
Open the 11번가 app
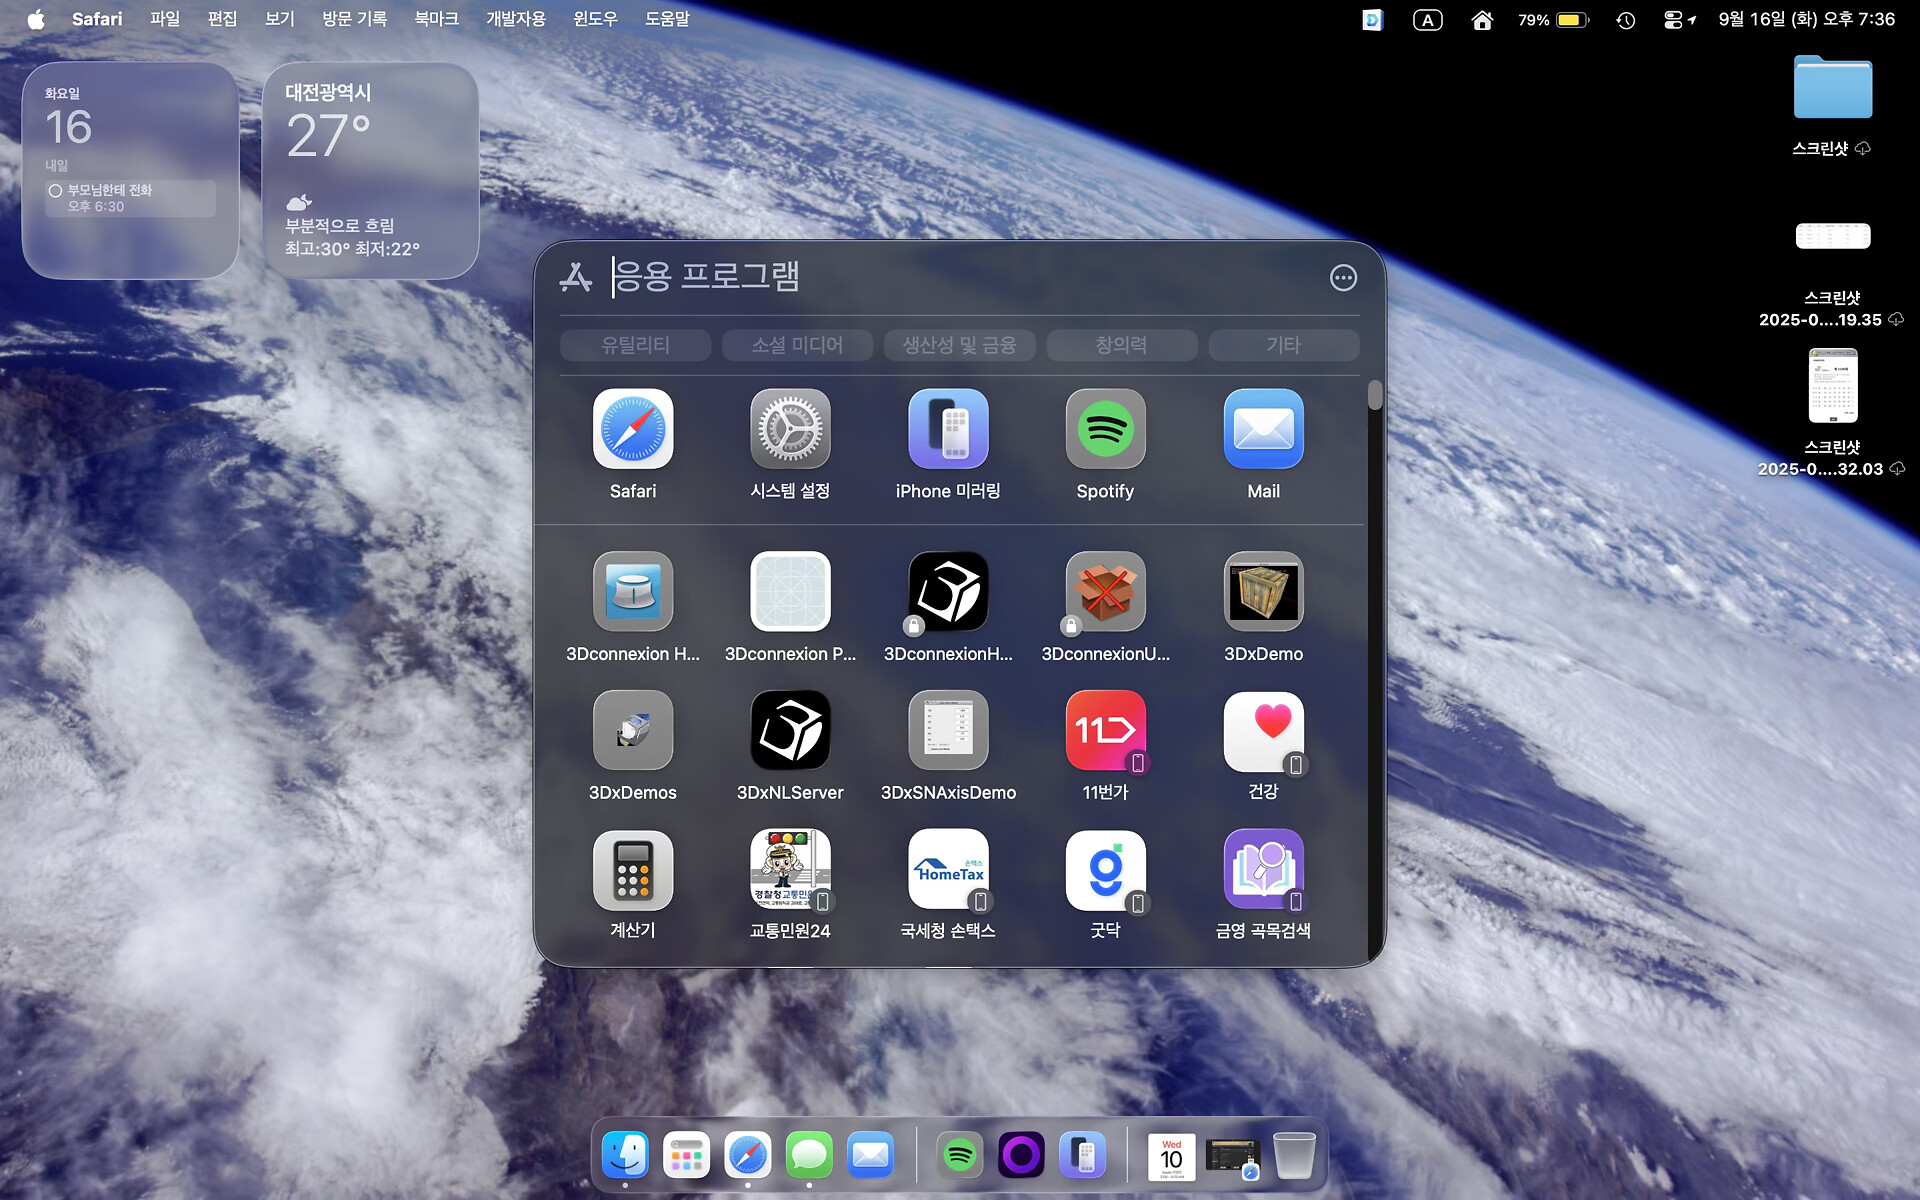point(1105,731)
